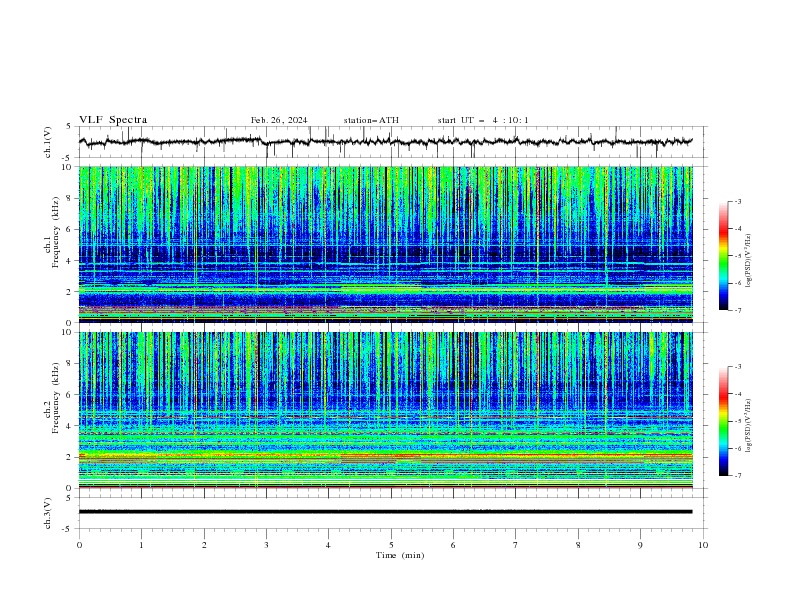Click the "-3" tick on ch.1 colorbar
The height and width of the screenshot is (612, 792).
click(738, 201)
